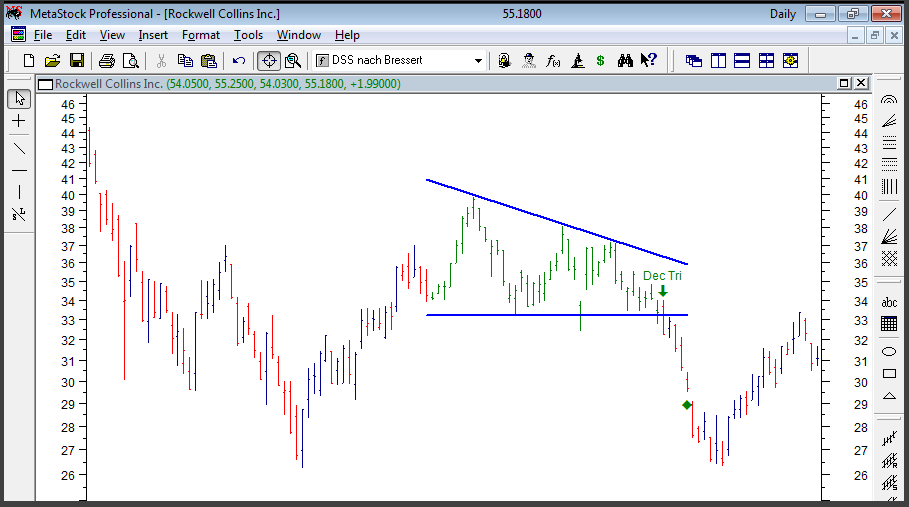Select the ellipse drawing tool
Image resolution: width=909 pixels, height=507 pixels.
tap(889, 351)
